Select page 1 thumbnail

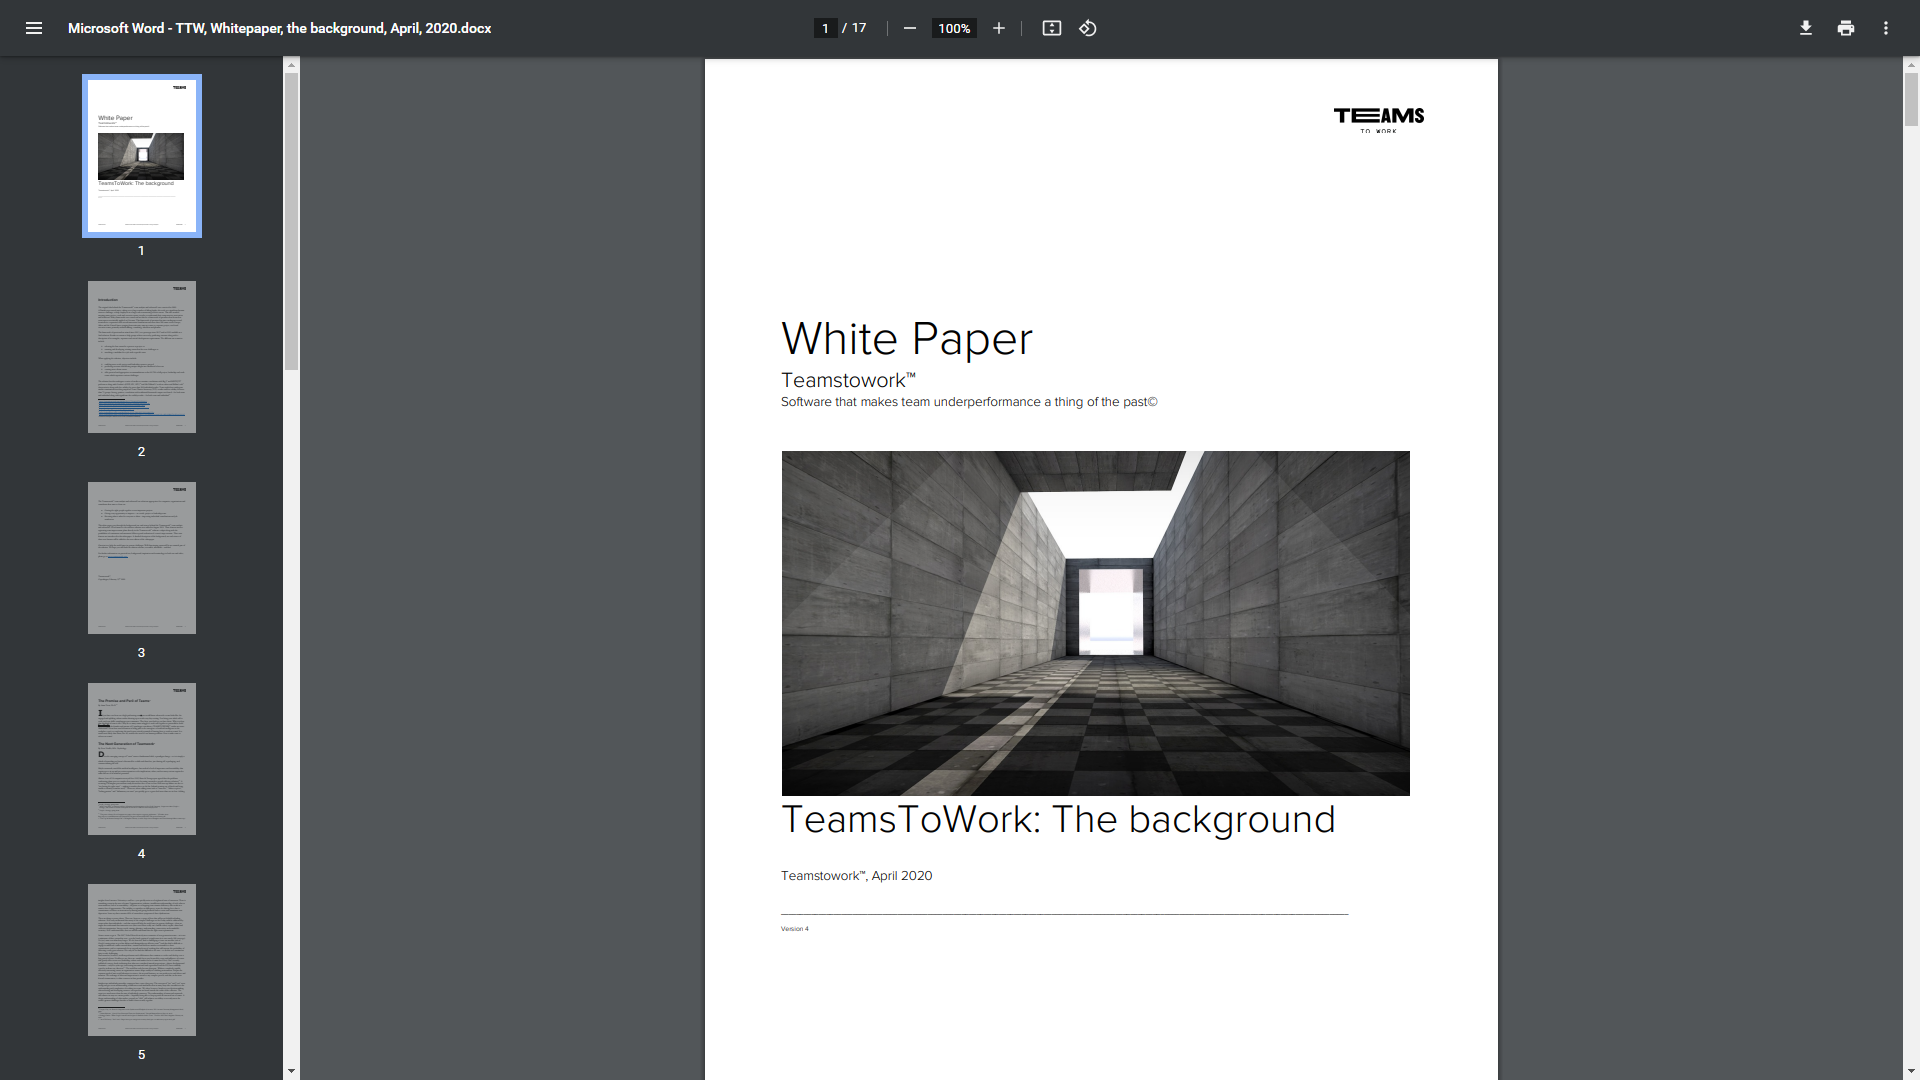click(x=141, y=156)
